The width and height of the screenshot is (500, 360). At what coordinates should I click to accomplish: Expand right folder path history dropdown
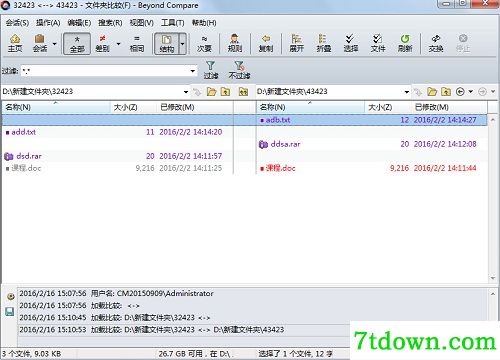point(406,92)
